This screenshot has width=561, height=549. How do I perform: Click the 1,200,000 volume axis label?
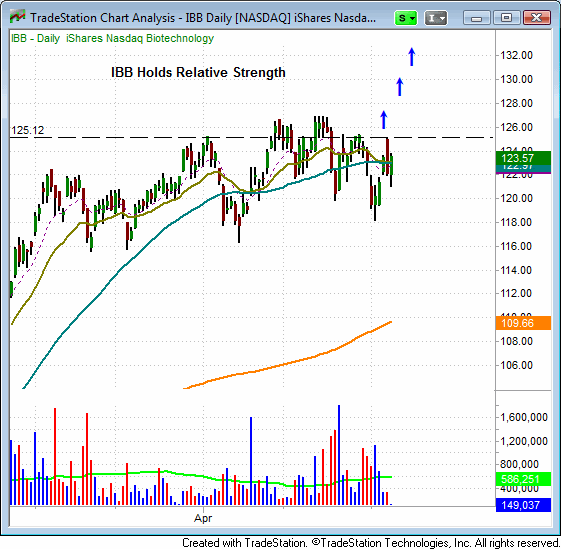point(524,441)
